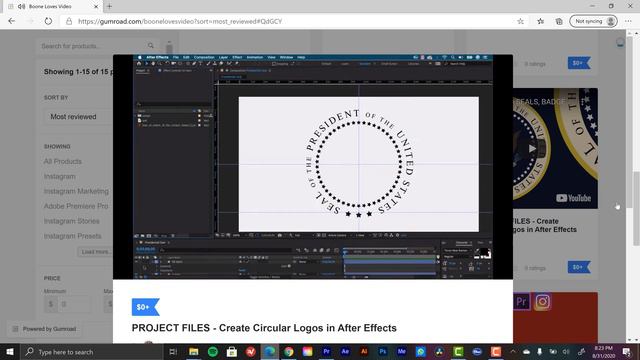Click the Pr logo on red product card

pyautogui.click(x=521, y=302)
